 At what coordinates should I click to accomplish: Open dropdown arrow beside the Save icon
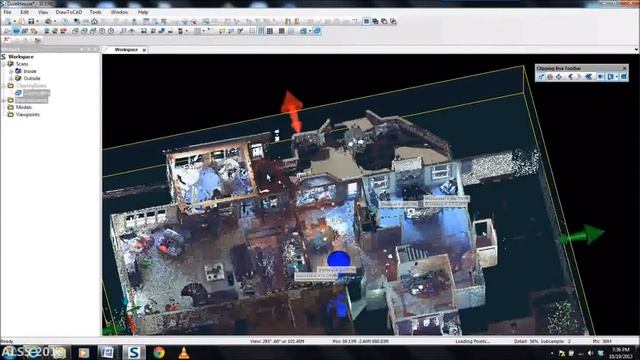pos(37,21)
